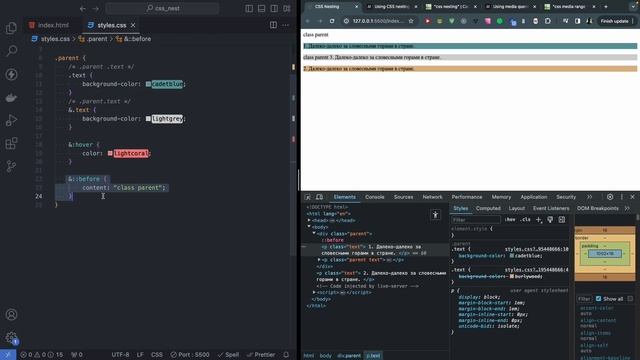The image size is (640, 360).
Task: Change end of line sequence LF
Action: (x=140, y=355)
